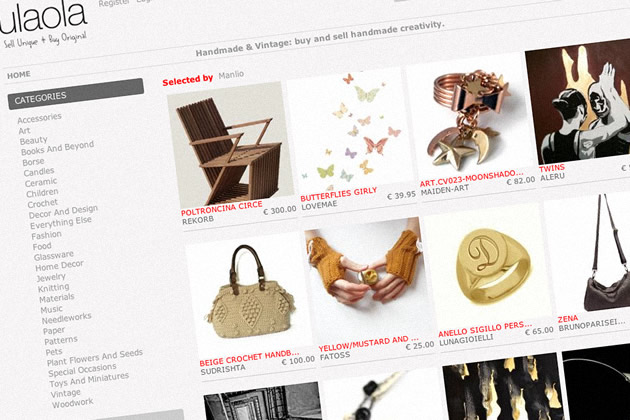The image size is (630, 420).
Task: Open the Twins artwork thumbnail
Action: pyautogui.click(x=578, y=102)
